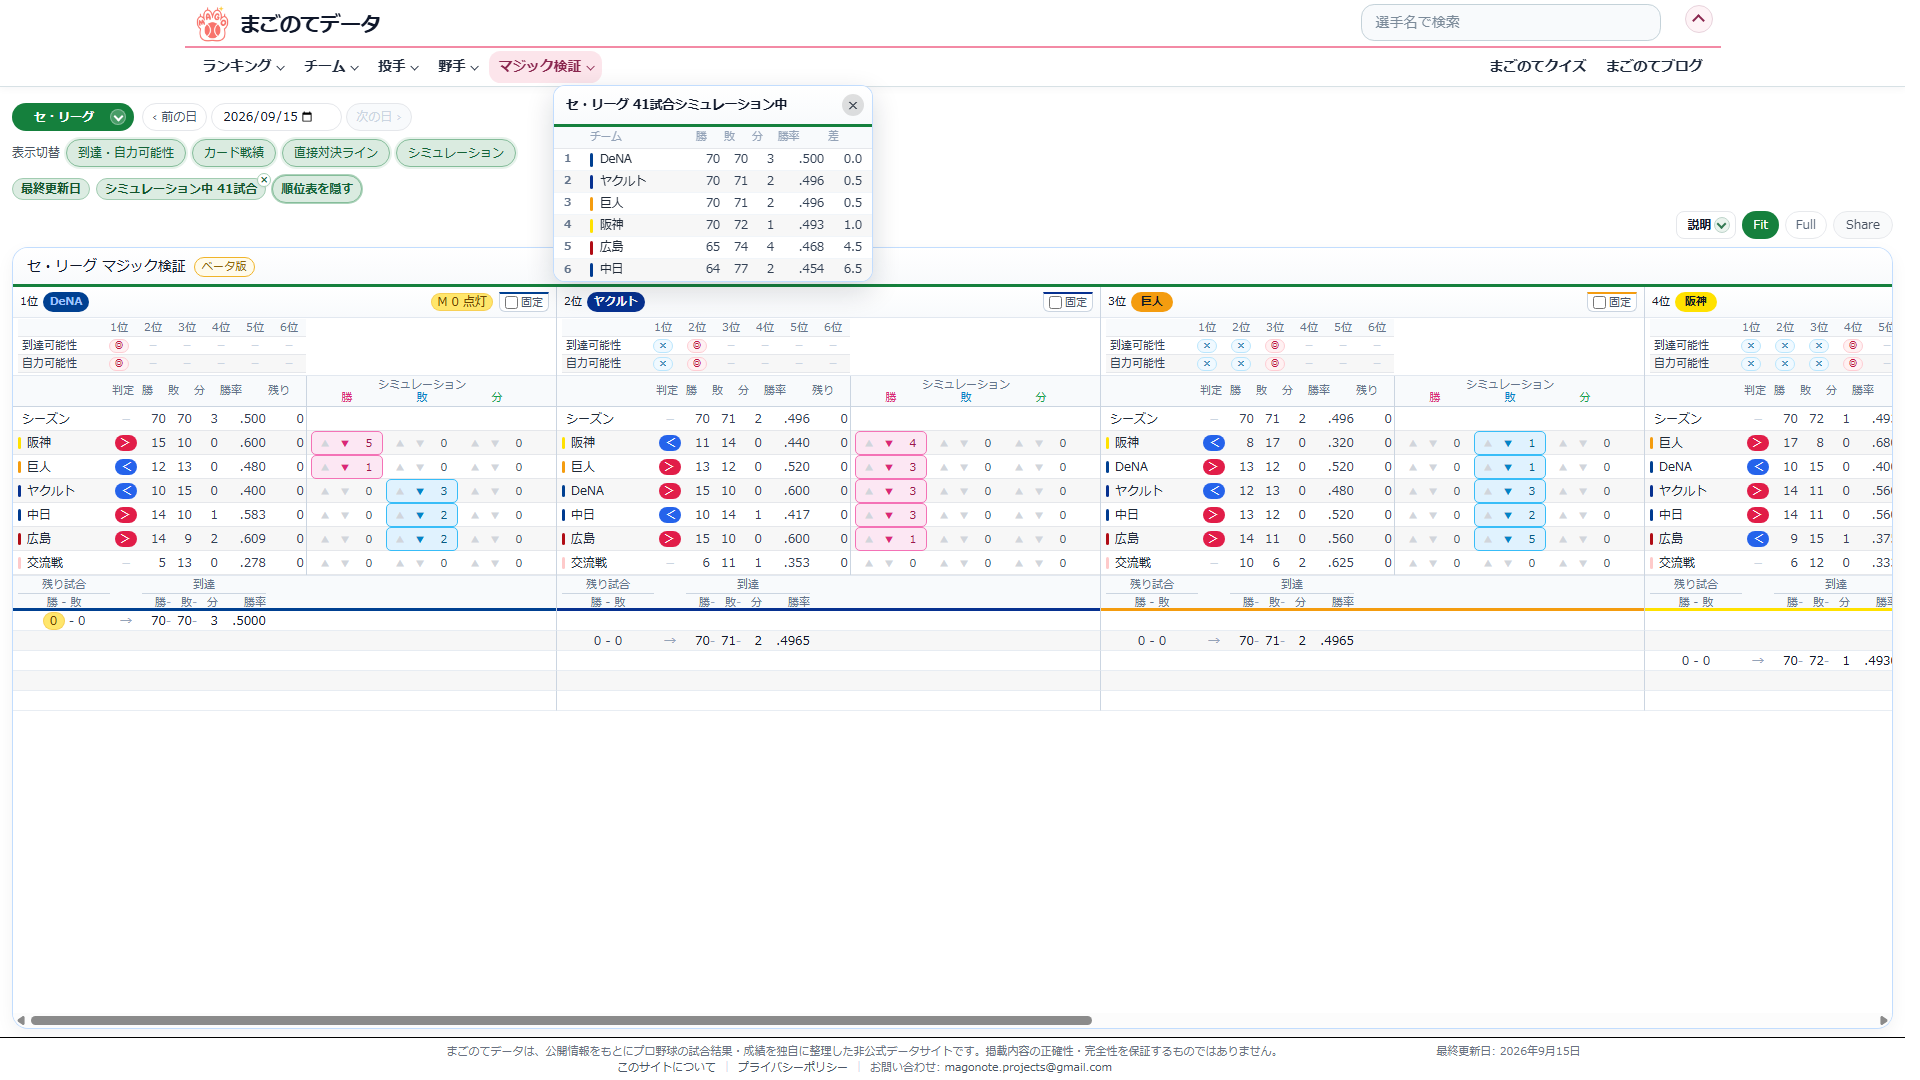1920x1080 pixels.
Task: Decrease losses stepper for ヤクルト in DeNA panel
Action: pos(420,491)
